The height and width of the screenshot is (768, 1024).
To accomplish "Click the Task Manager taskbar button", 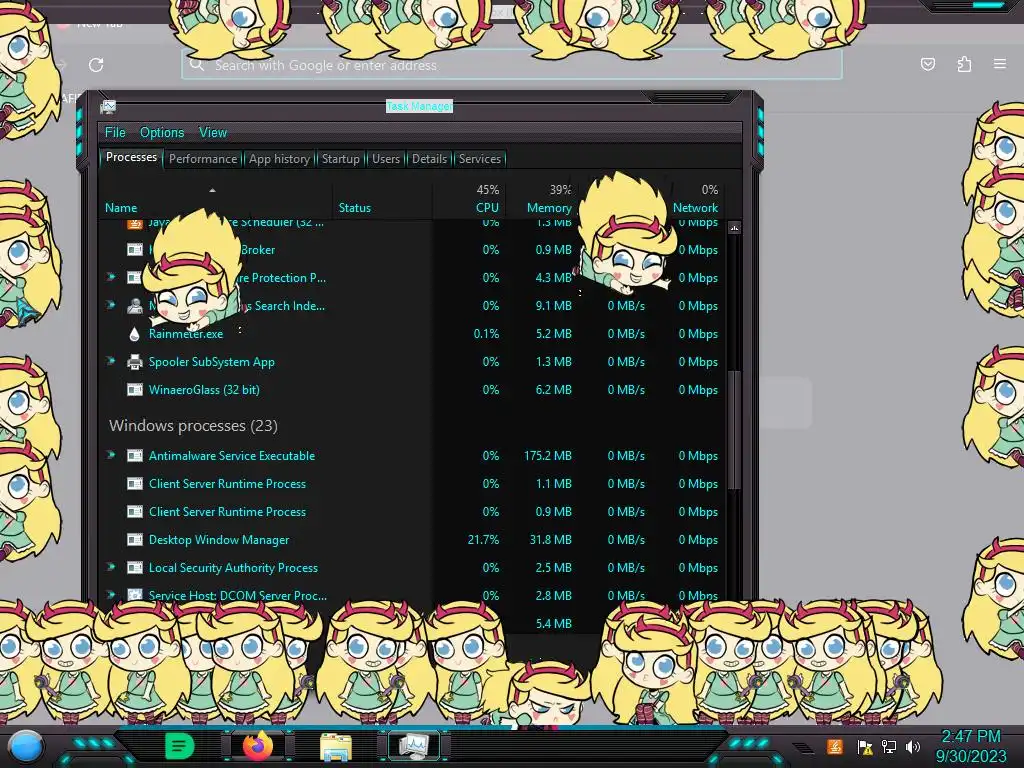I will (414, 745).
